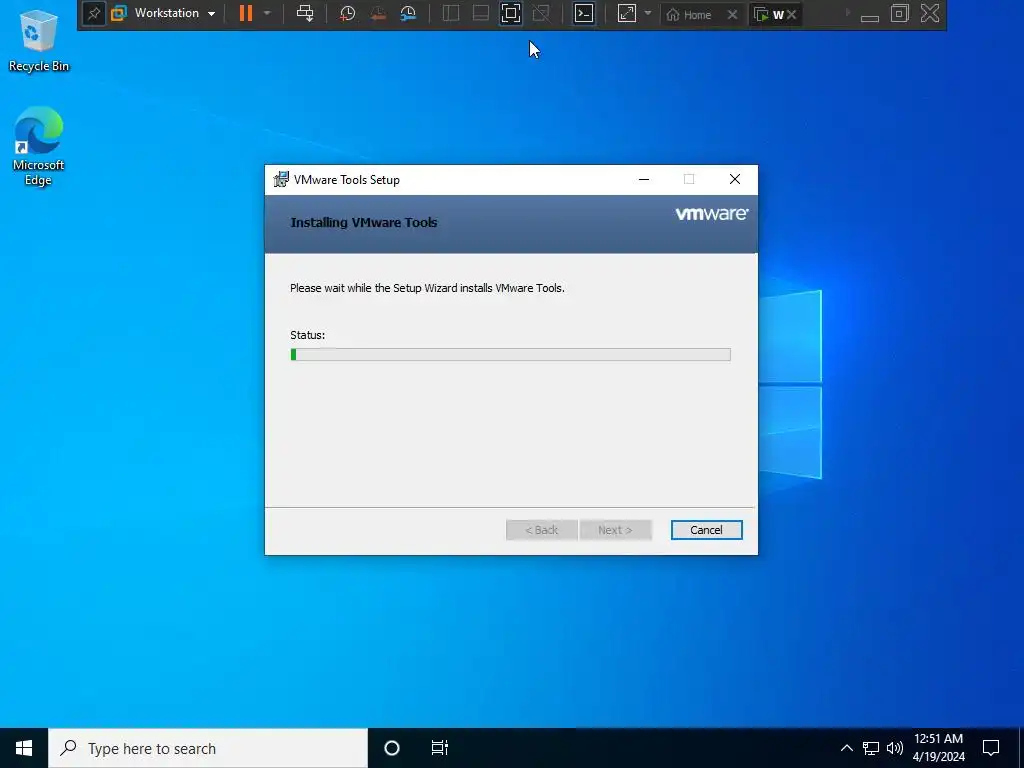
Task: Open Task View on the taskbar
Action: point(440,748)
